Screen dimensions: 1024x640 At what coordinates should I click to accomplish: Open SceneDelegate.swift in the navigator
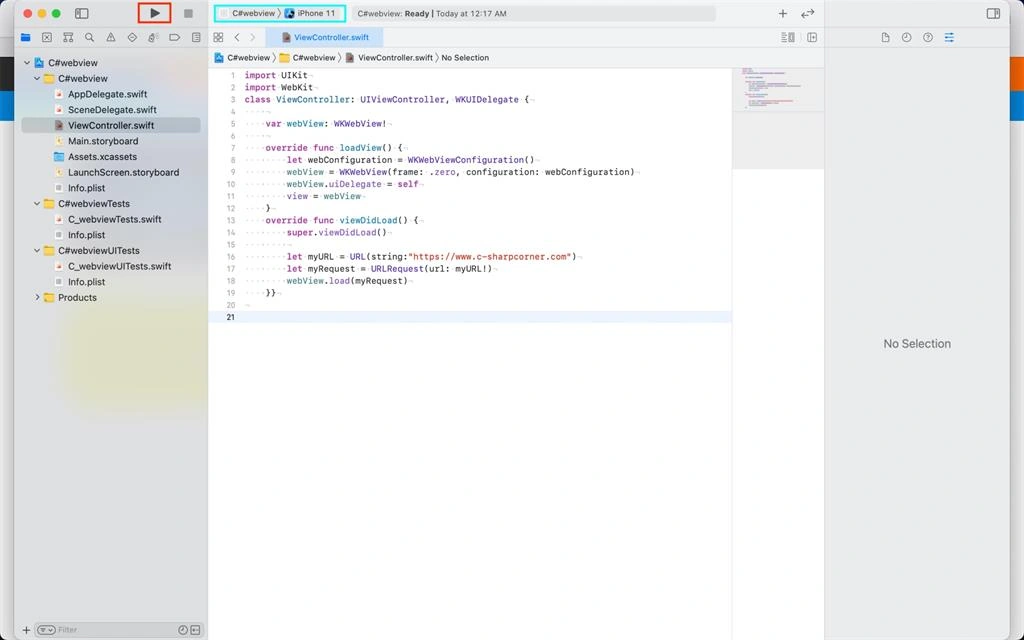(x=112, y=110)
